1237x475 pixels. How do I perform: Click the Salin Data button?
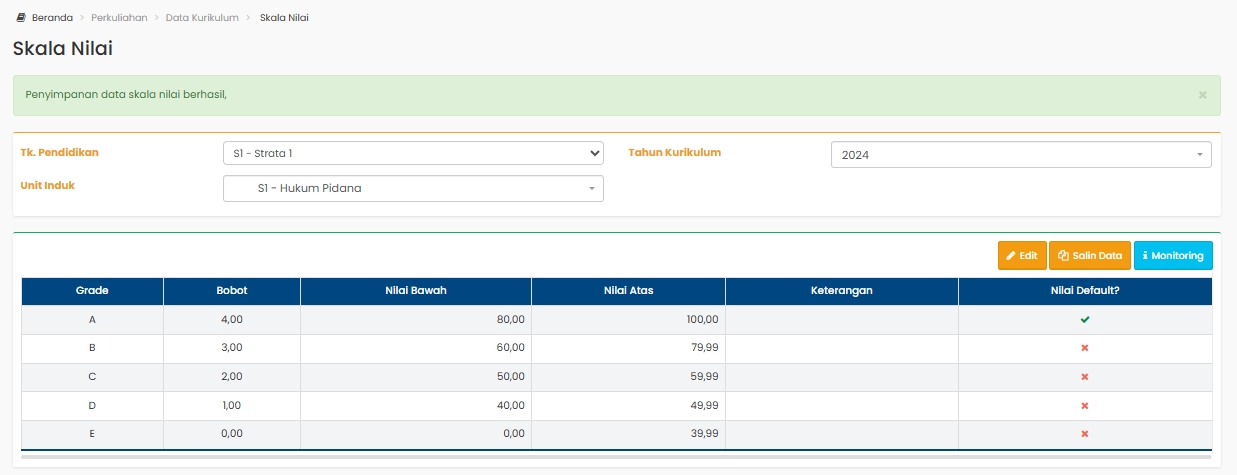pyautogui.click(x=1089, y=256)
